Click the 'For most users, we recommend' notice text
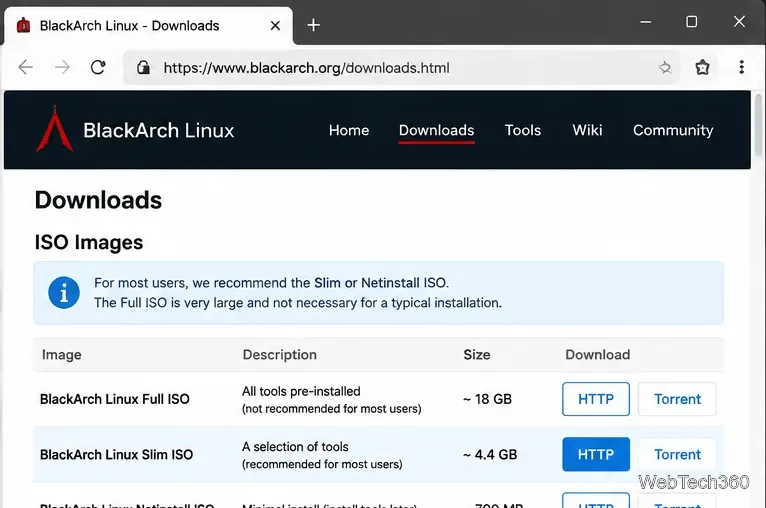 point(272,283)
